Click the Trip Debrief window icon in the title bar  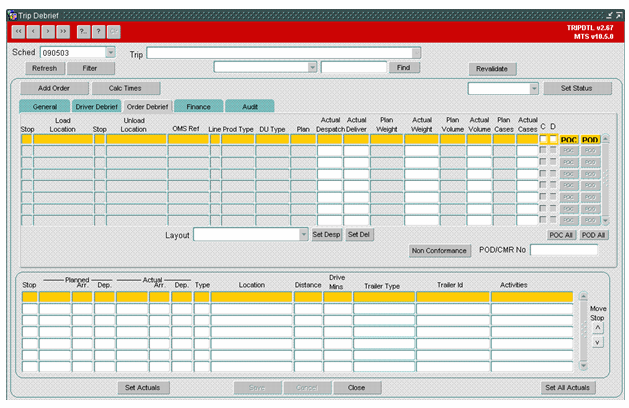12,15
